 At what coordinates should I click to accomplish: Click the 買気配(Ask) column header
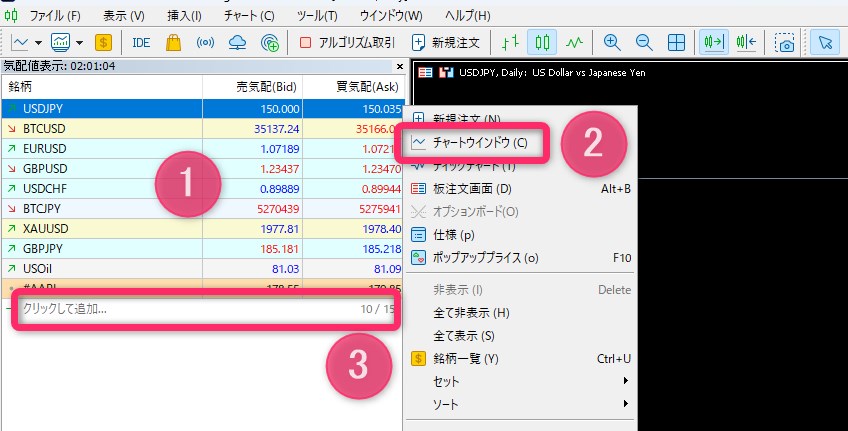[x=353, y=87]
